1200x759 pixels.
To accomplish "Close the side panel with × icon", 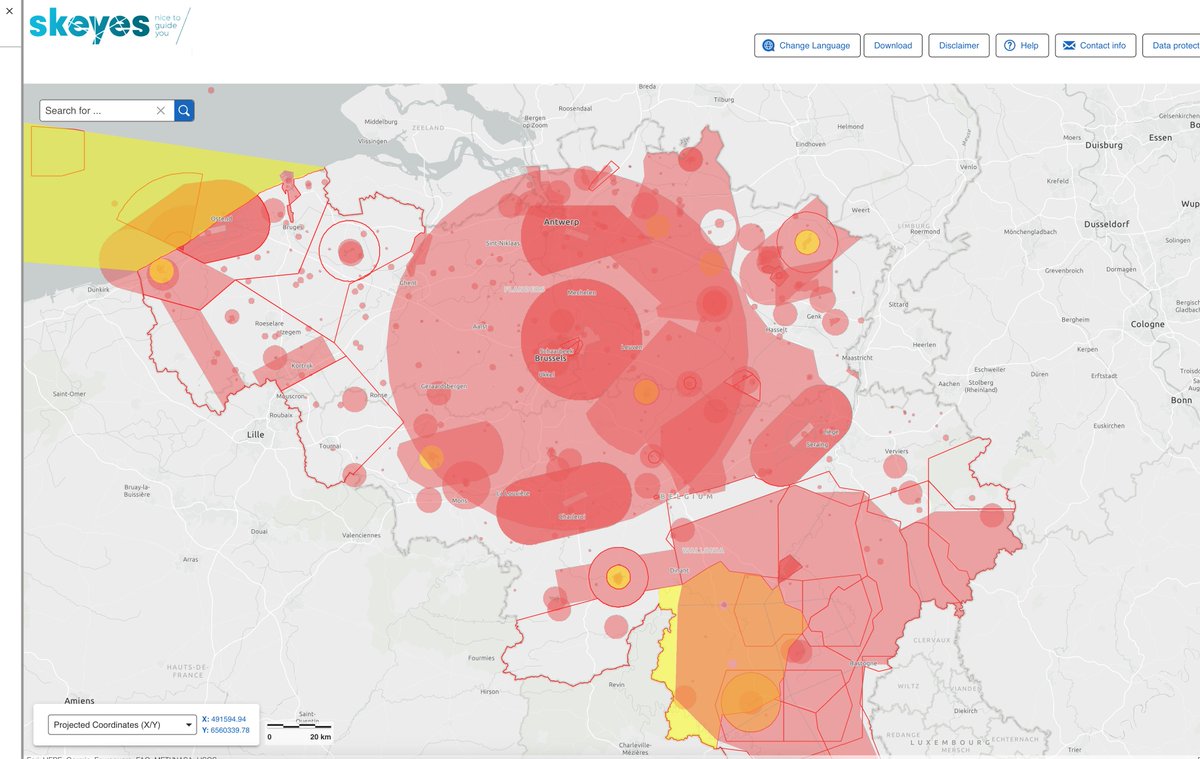I will [9, 10].
